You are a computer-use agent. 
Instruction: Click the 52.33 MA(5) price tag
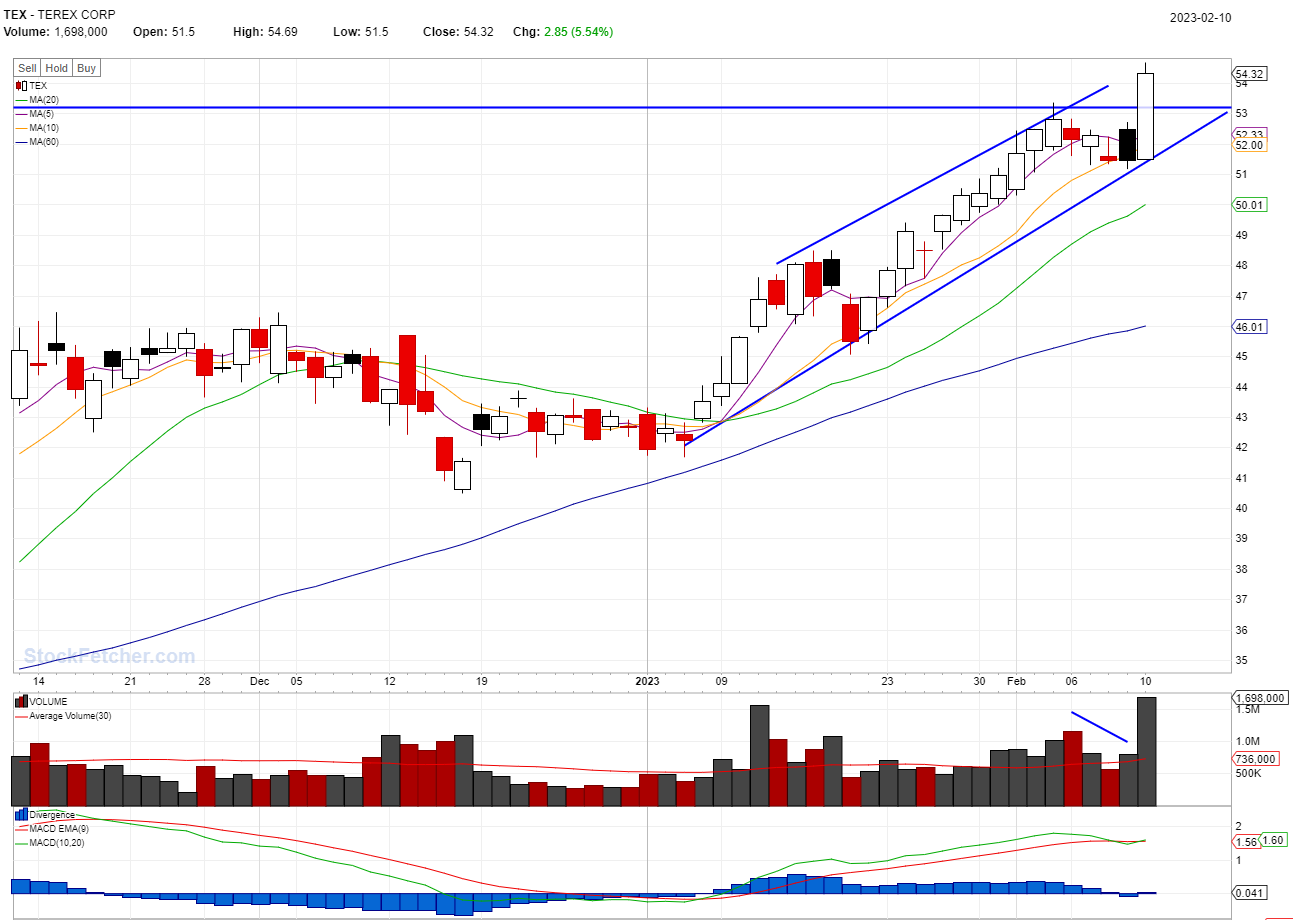pyautogui.click(x=1249, y=135)
